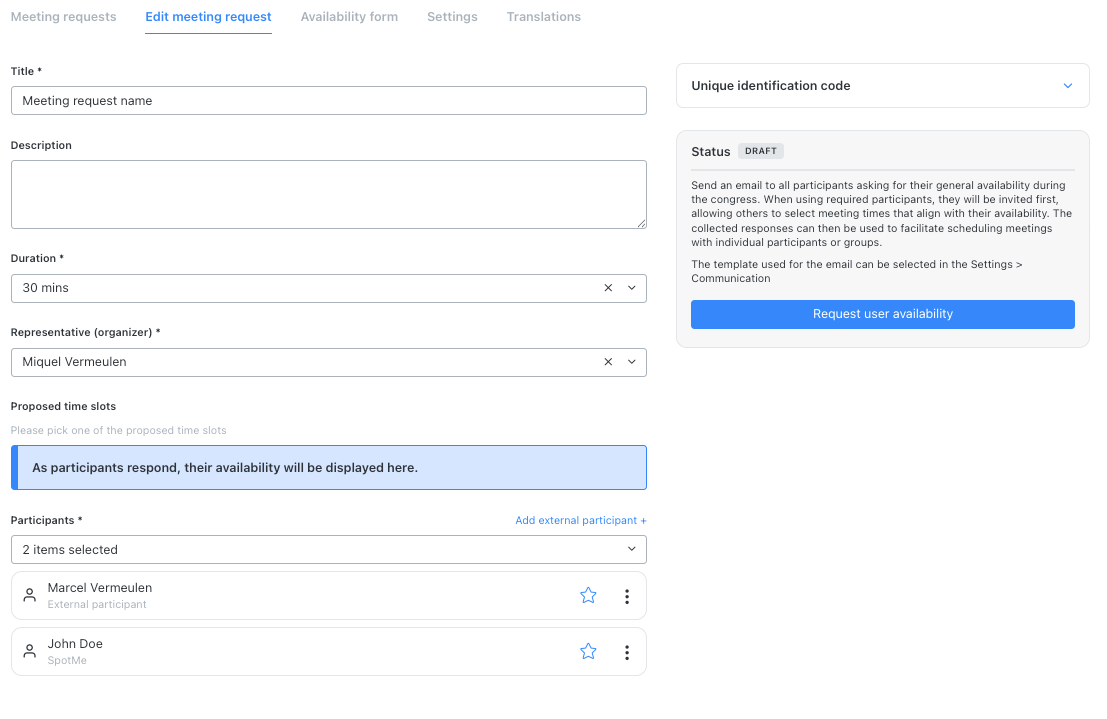Focus the Description text area
This screenshot has height=719, width=1107.
tap(329, 194)
